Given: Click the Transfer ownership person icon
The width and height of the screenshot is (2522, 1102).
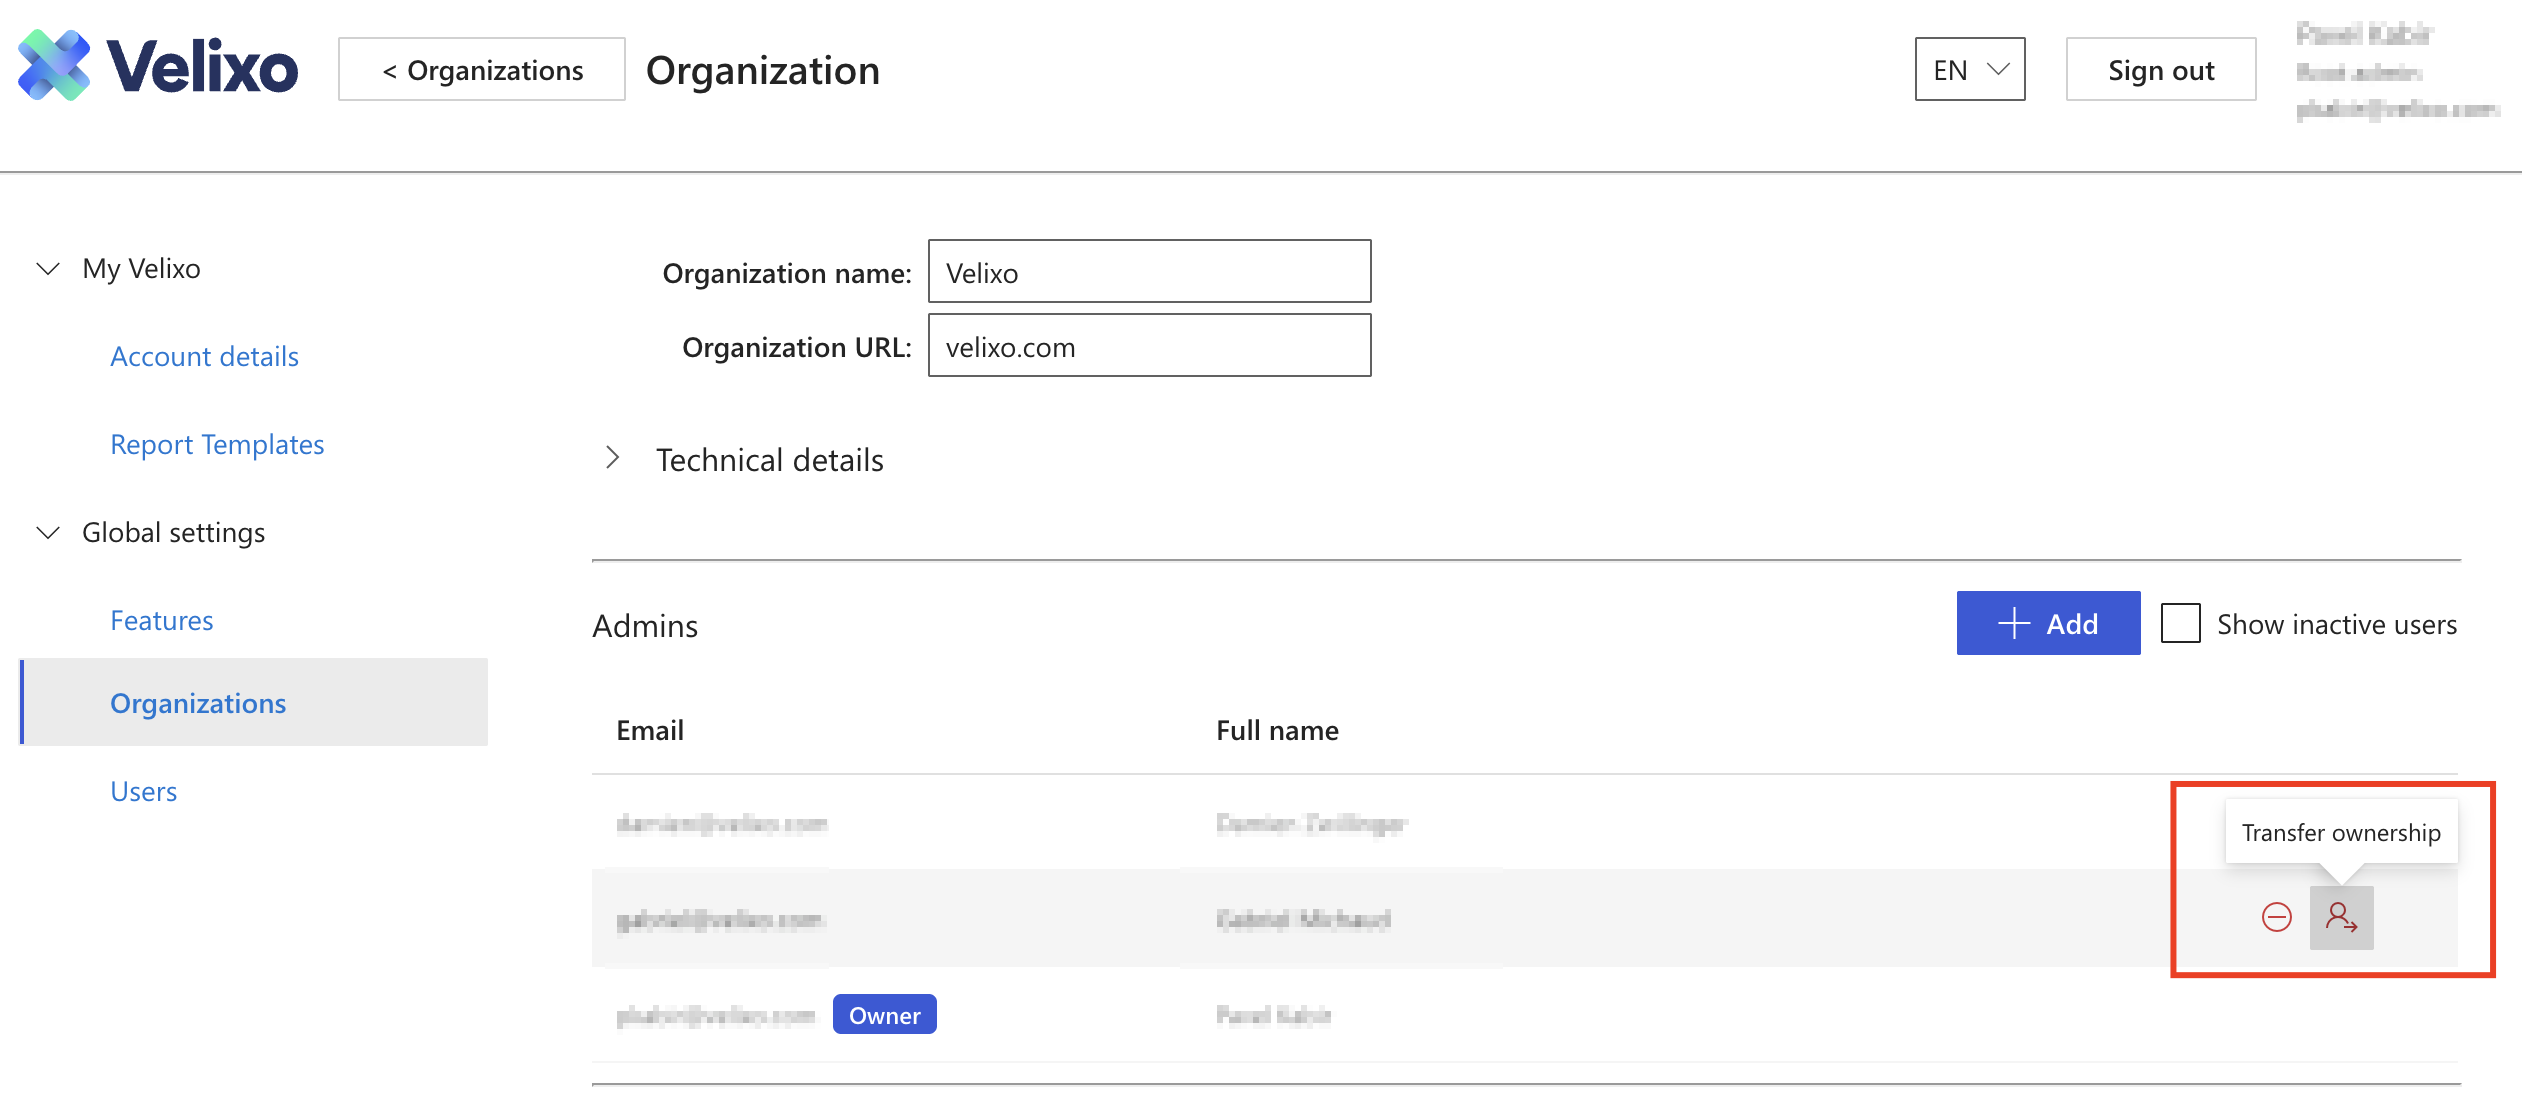Looking at the screenshot, I should pos(2341,917).
